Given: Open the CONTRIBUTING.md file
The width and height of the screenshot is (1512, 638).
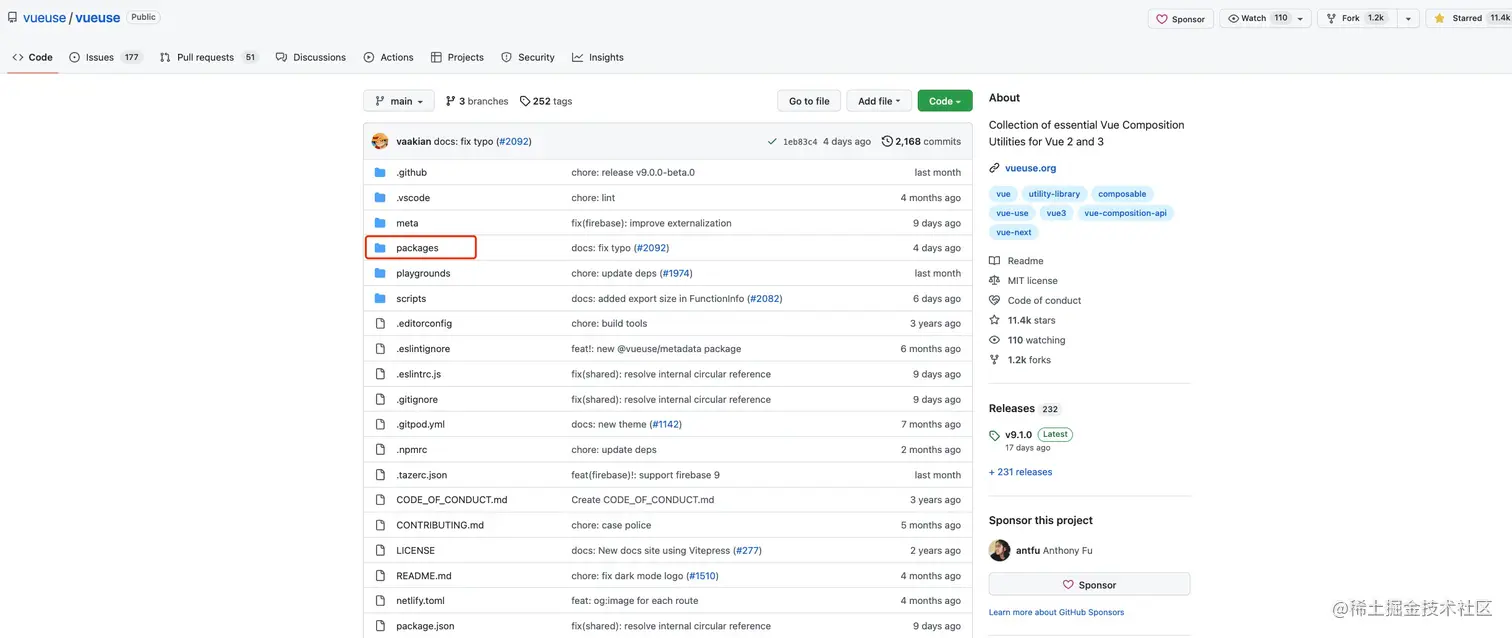Looking at the screenshot, I should pyautogui.click(x=440, y=525).
